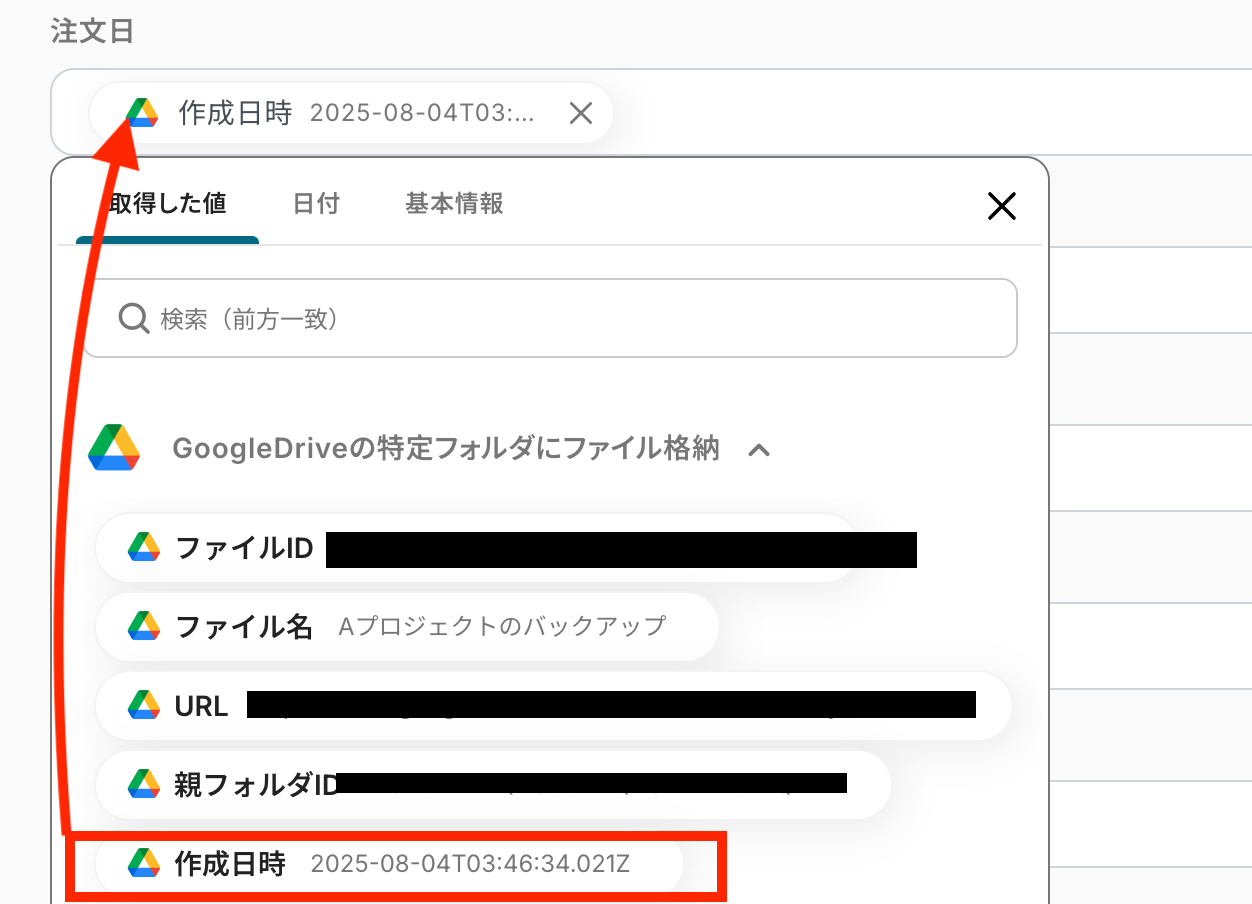Close the value picker popup with the X
Viewport: 1252px width, 904px height.
pyautogui.click(x=1001, y=206)
